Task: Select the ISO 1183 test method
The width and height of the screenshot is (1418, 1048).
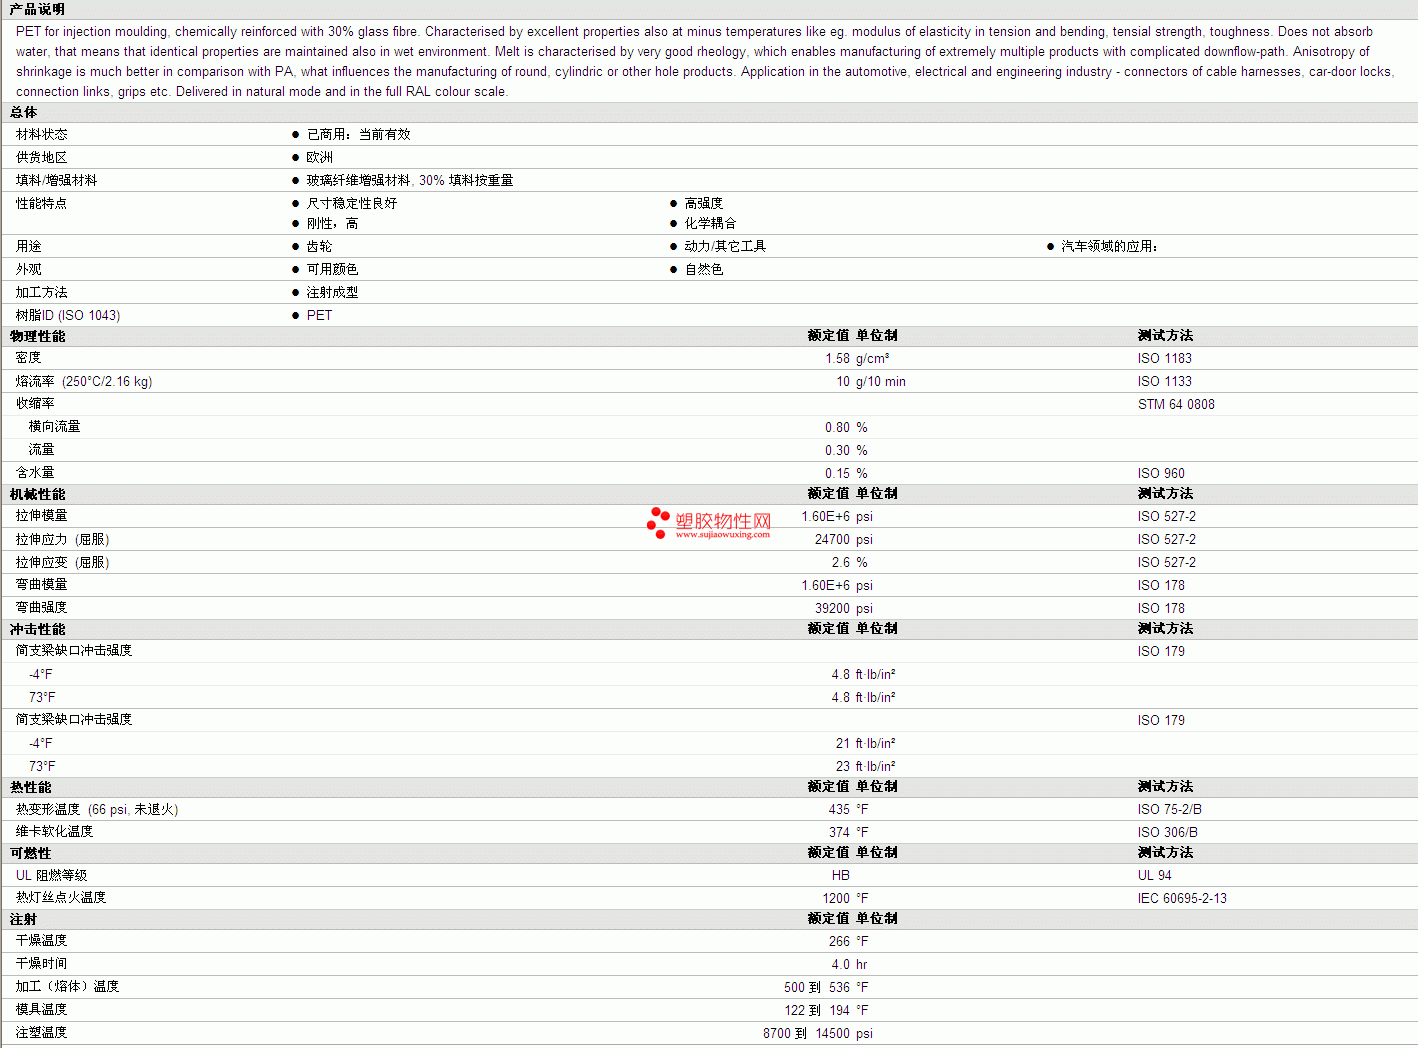Action: [1165, 358]
